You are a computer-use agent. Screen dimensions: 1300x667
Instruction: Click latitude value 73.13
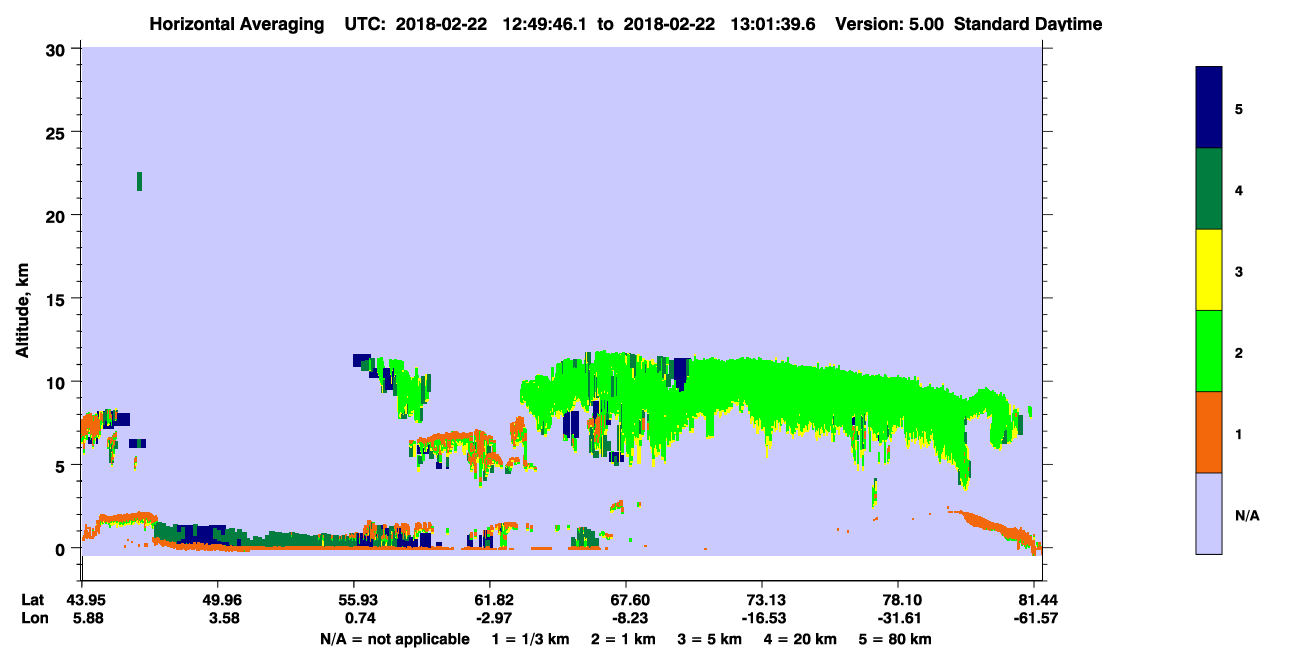pos(763,600)
